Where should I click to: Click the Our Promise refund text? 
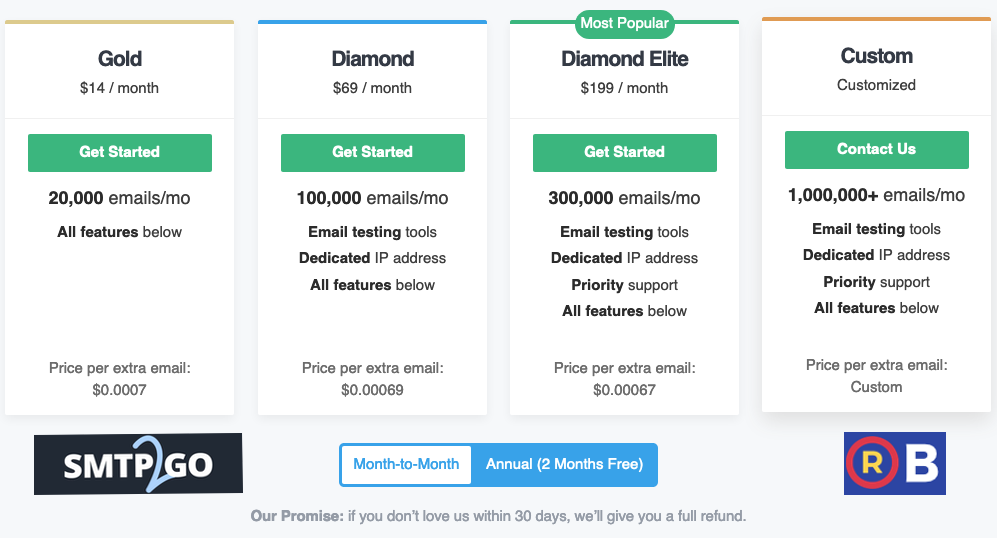point(498,516)
